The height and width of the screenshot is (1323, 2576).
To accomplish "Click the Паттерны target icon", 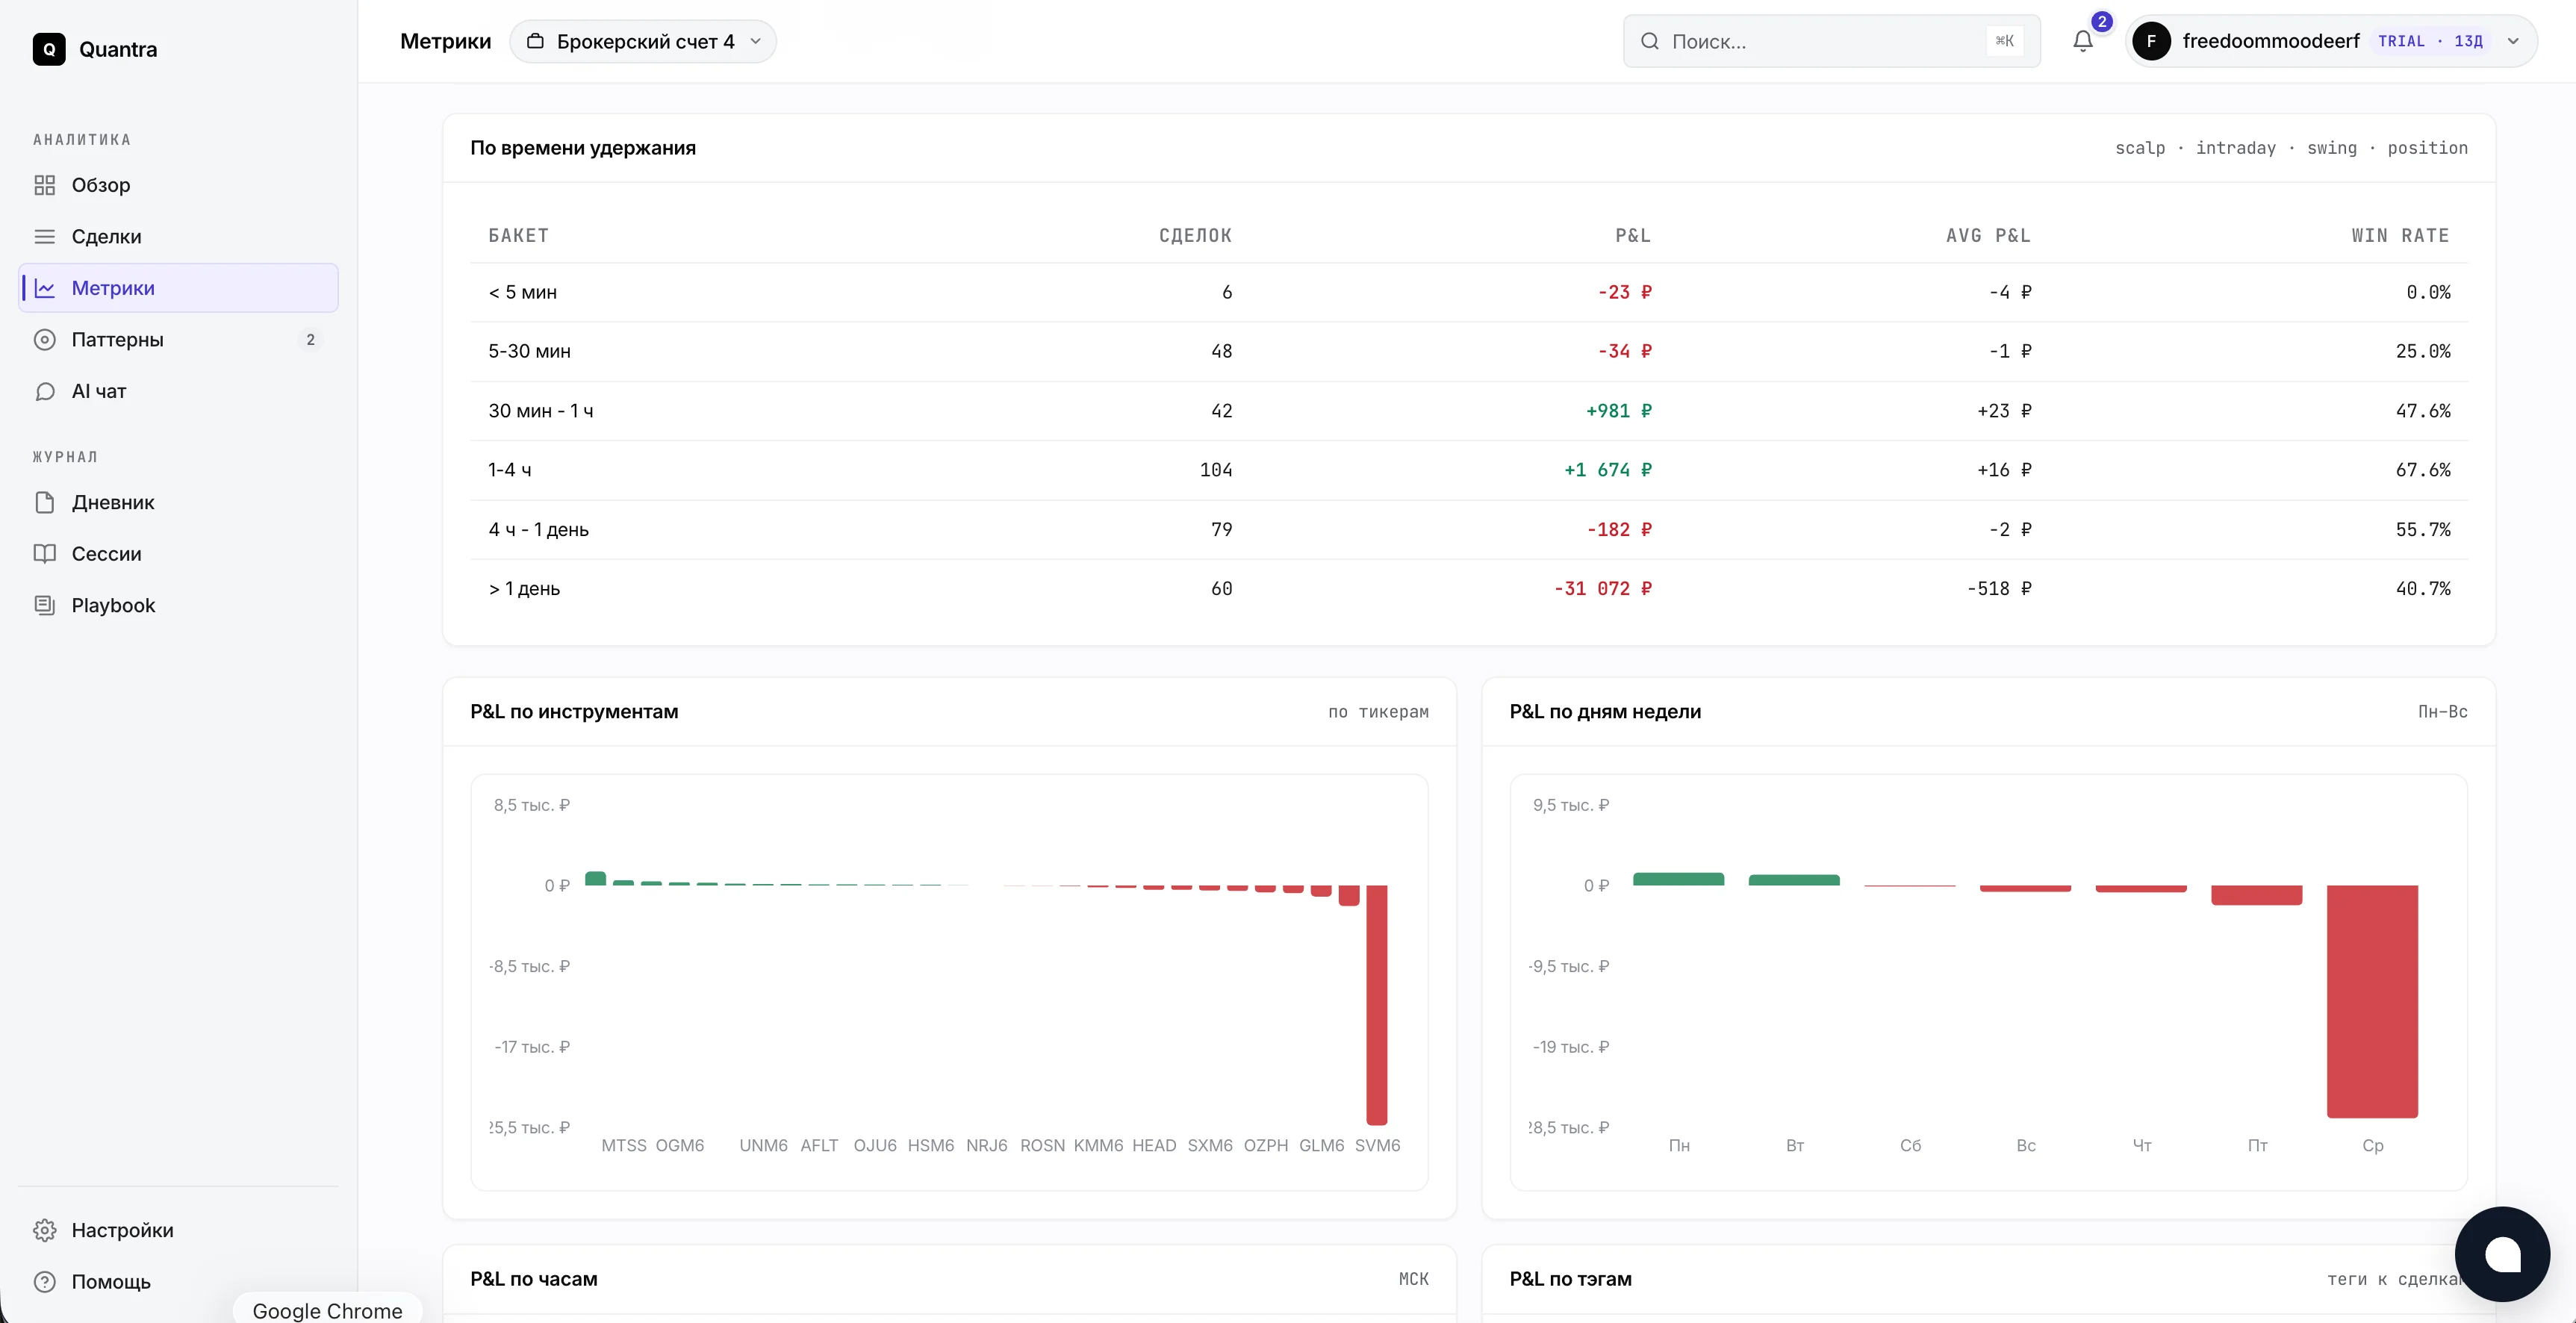I will [x=45, y=340].
